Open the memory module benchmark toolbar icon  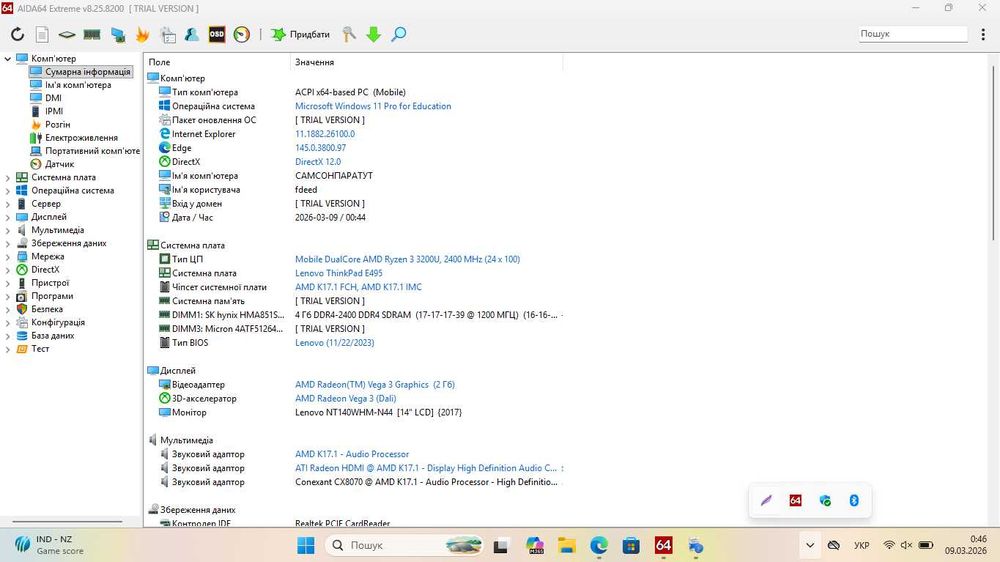click(92, 34)
